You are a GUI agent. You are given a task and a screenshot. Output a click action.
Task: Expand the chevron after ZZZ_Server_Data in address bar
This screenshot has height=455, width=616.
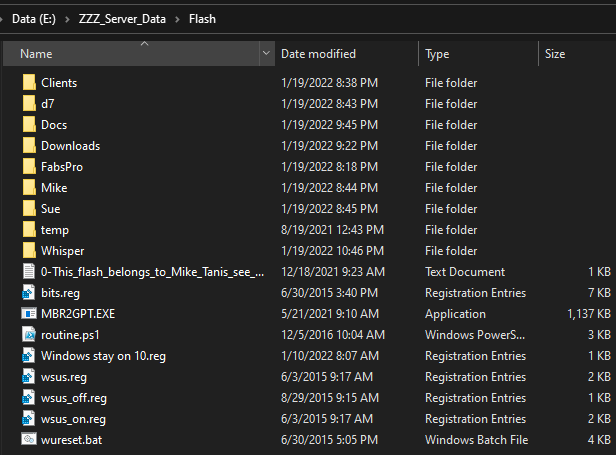pos(177,19)
